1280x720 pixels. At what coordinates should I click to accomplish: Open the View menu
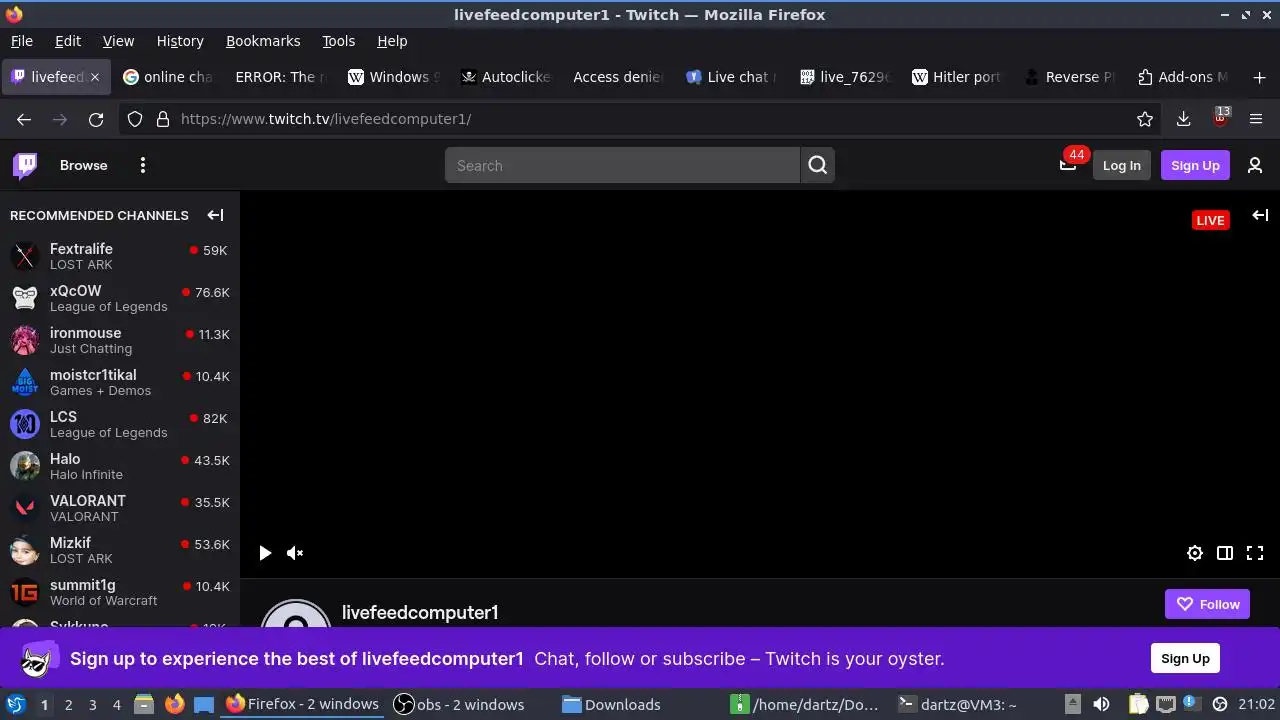tap(118, 41)
